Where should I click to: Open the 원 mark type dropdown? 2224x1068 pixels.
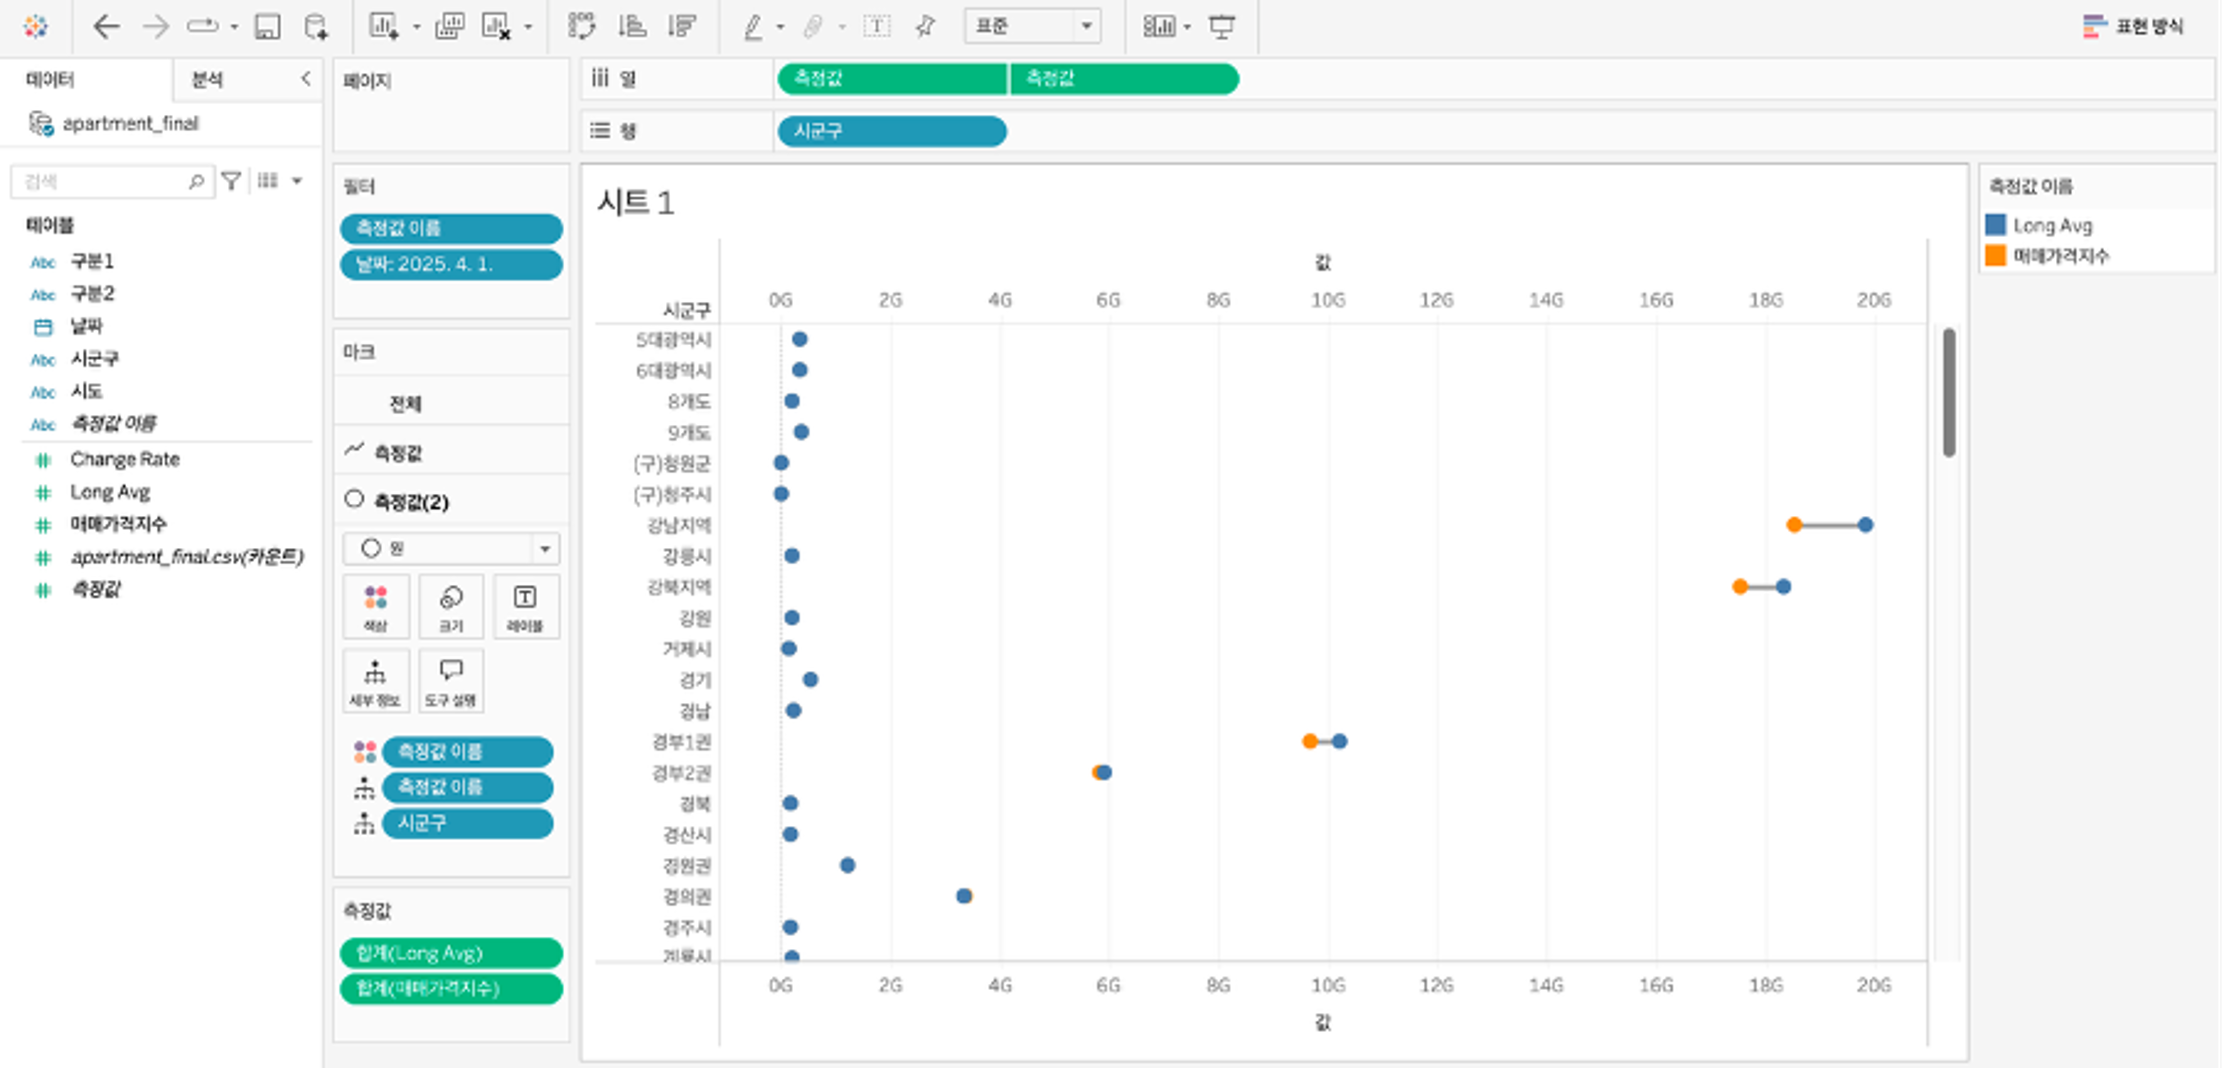click(x=451, y=548)
